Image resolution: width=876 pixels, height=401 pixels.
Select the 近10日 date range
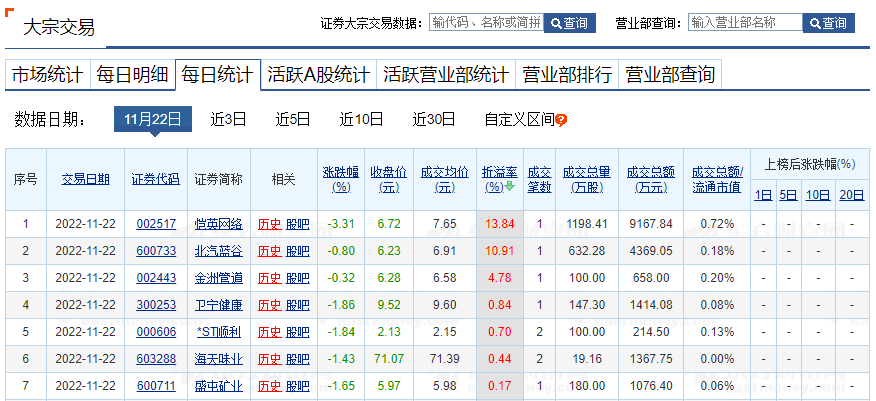361,119
